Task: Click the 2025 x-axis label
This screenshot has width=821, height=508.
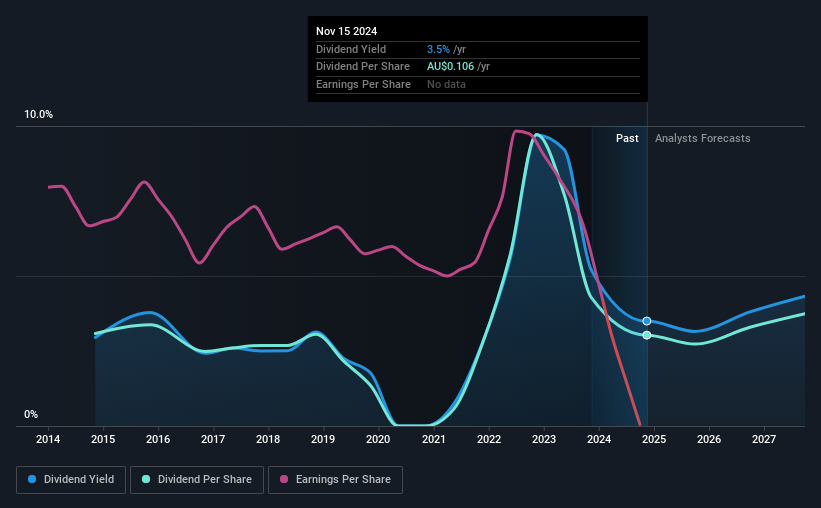Action: point(654,439)
